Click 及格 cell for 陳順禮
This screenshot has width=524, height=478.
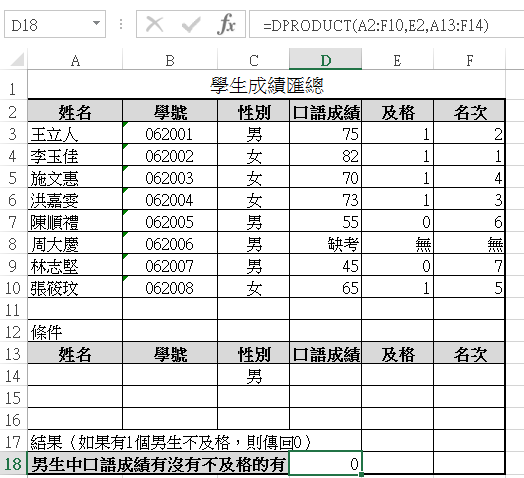point(397,222)
